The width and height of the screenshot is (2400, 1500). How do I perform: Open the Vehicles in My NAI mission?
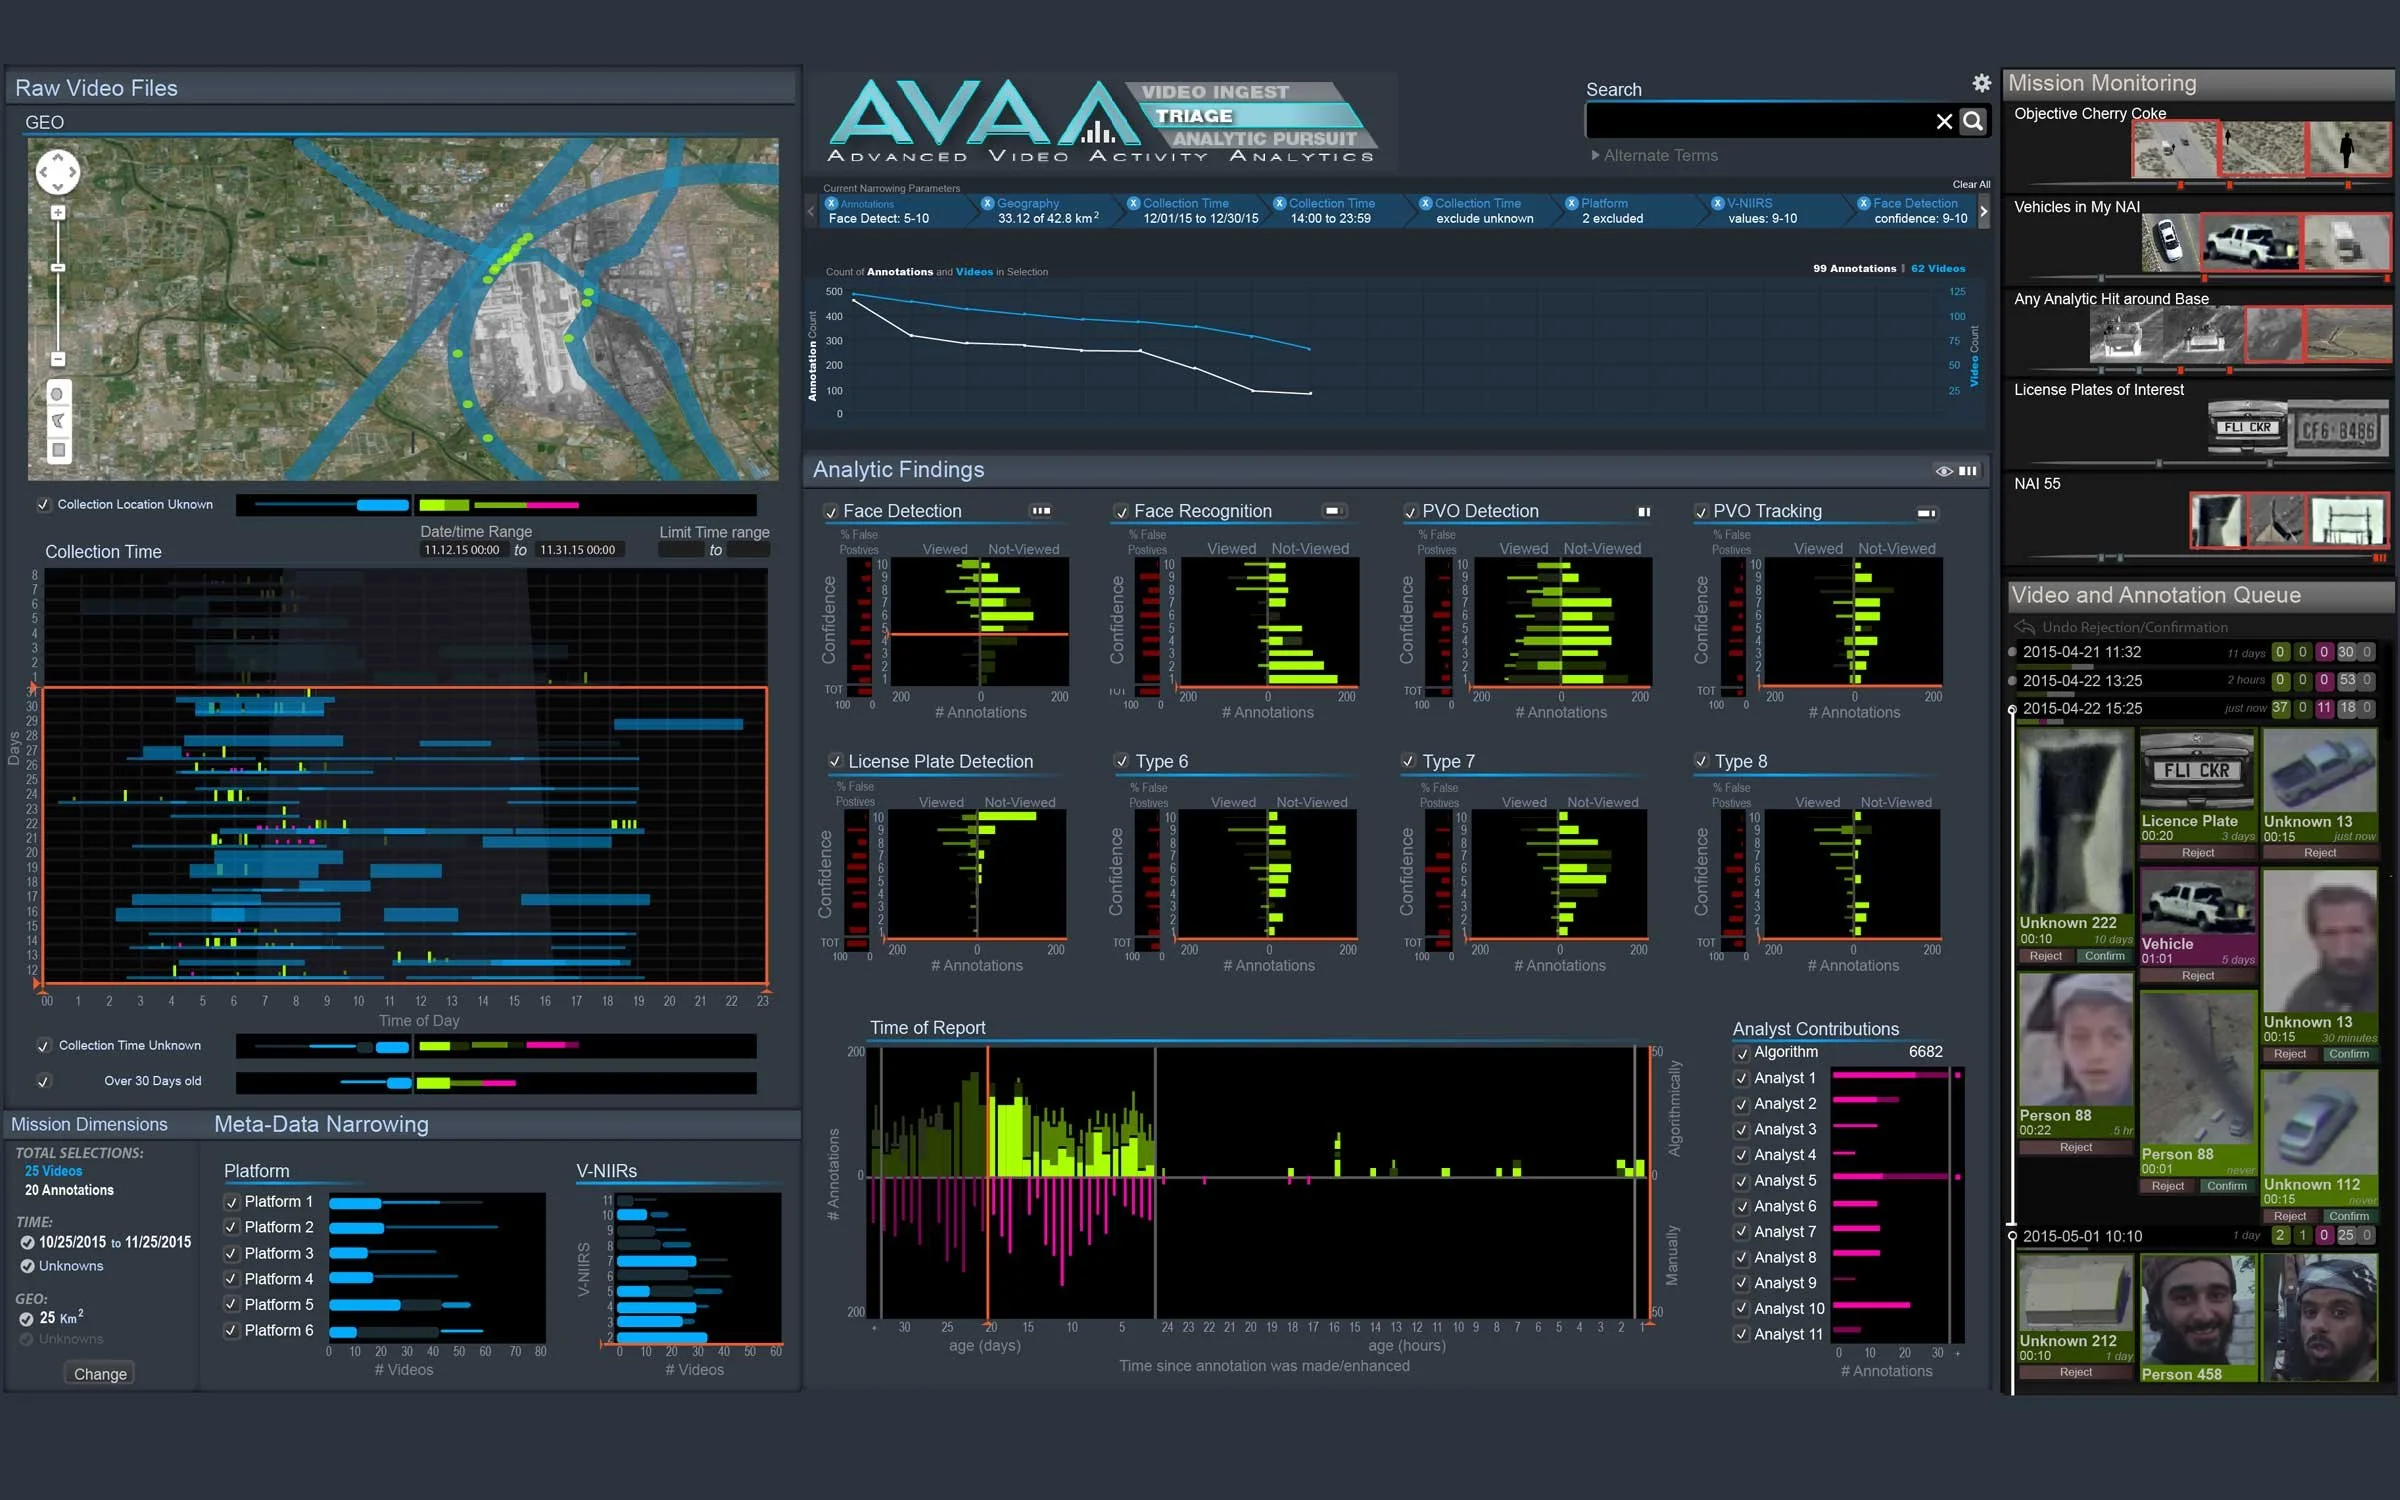2077,207
